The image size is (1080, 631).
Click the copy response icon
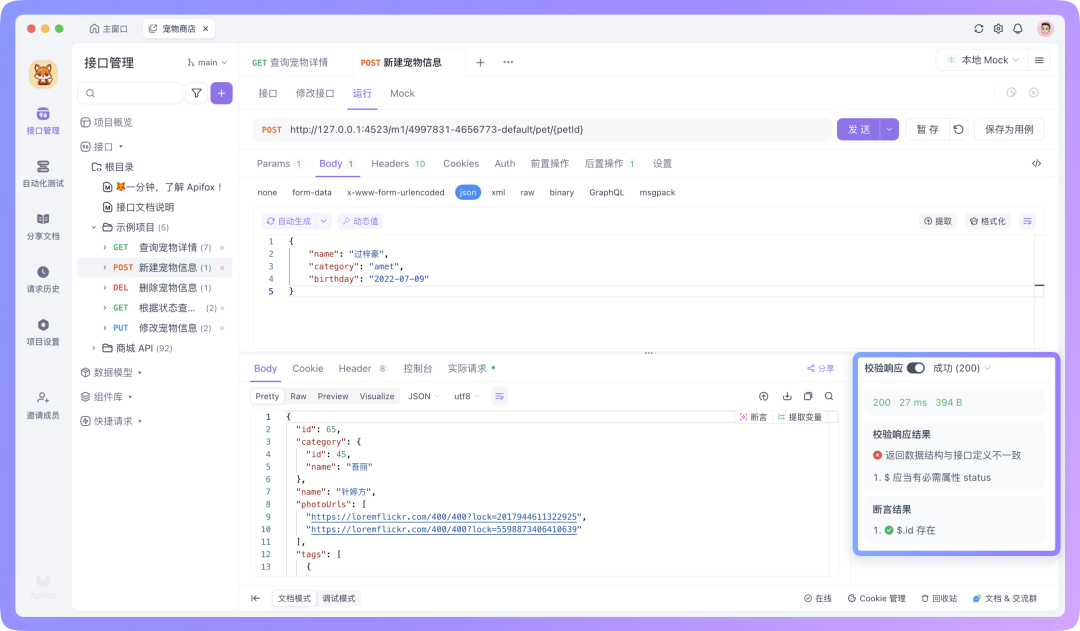tap(808, 396)
